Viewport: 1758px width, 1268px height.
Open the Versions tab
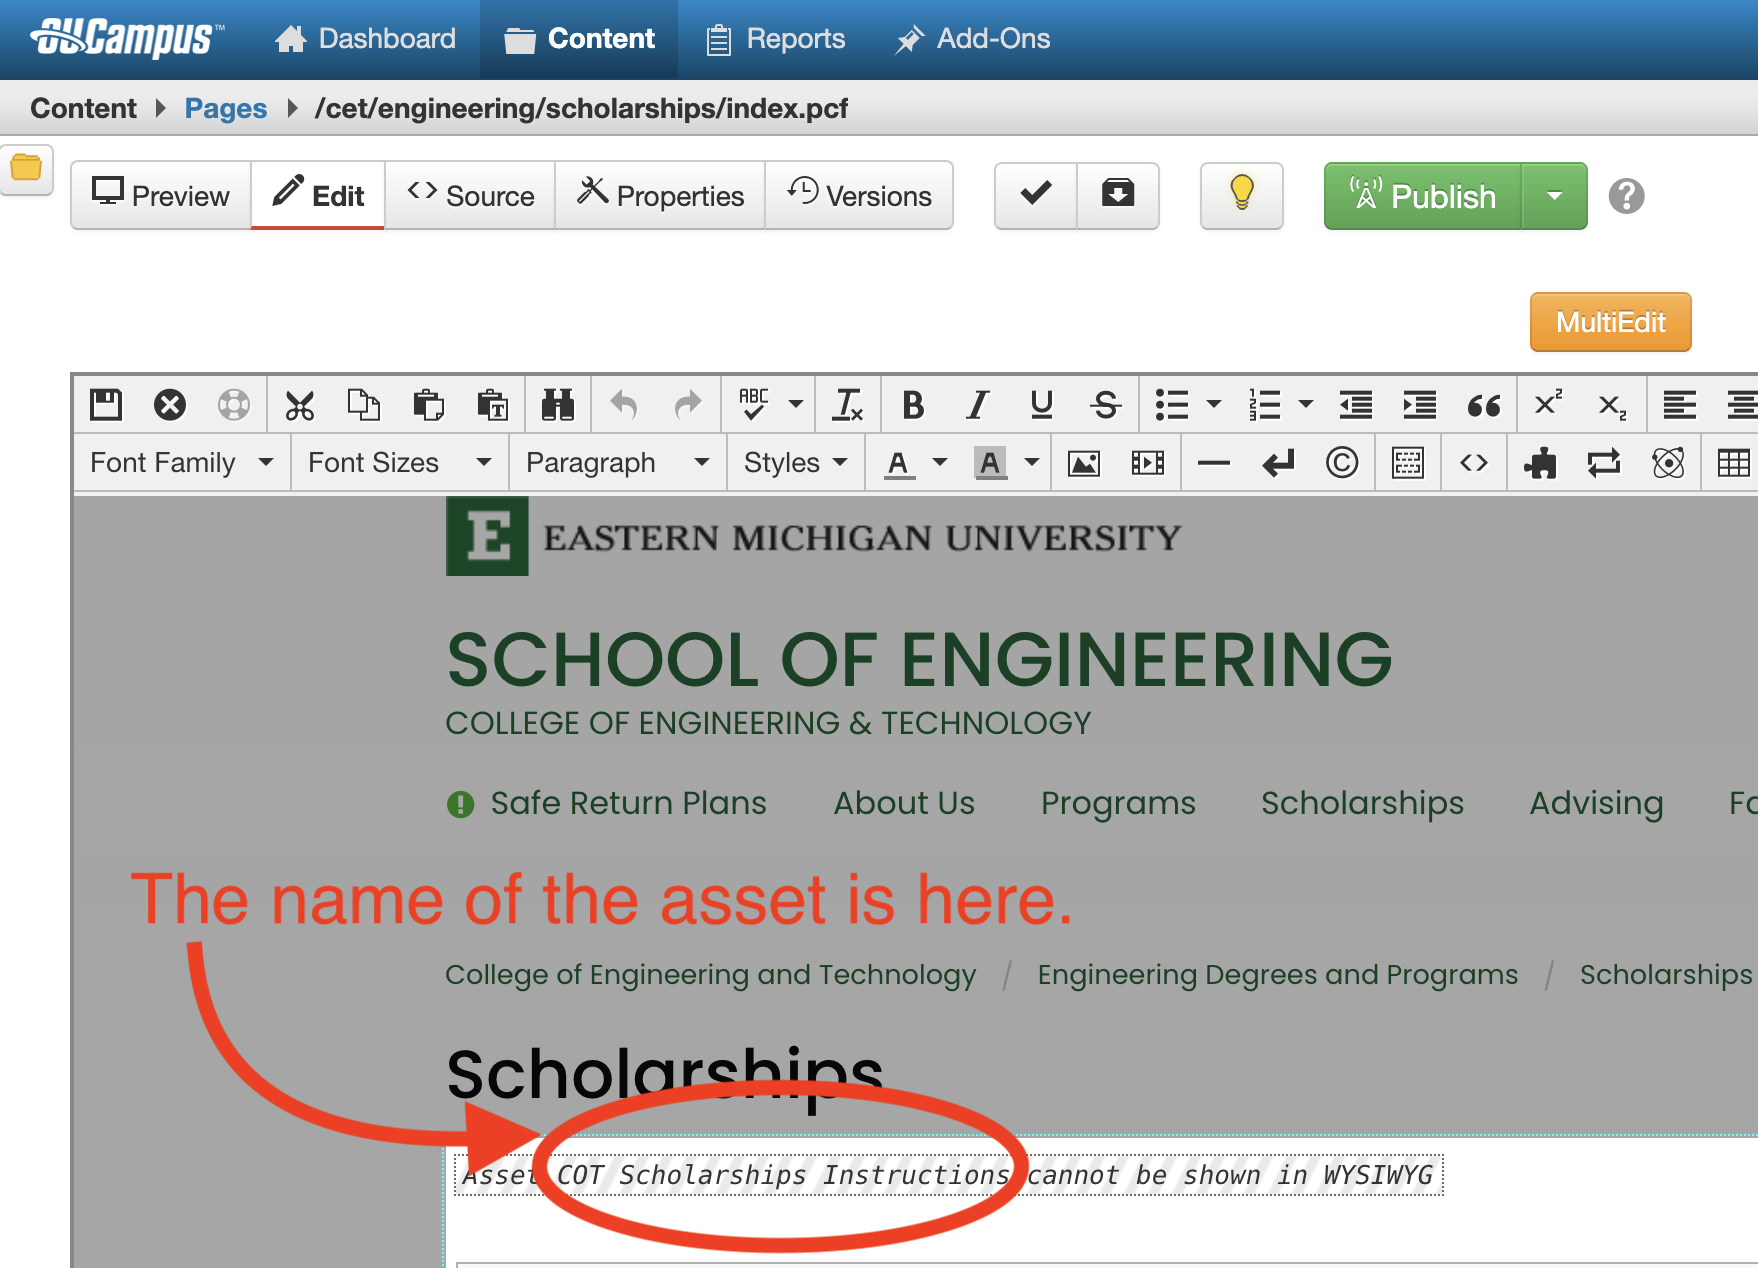pyautogui.click(x=859, y=195)
